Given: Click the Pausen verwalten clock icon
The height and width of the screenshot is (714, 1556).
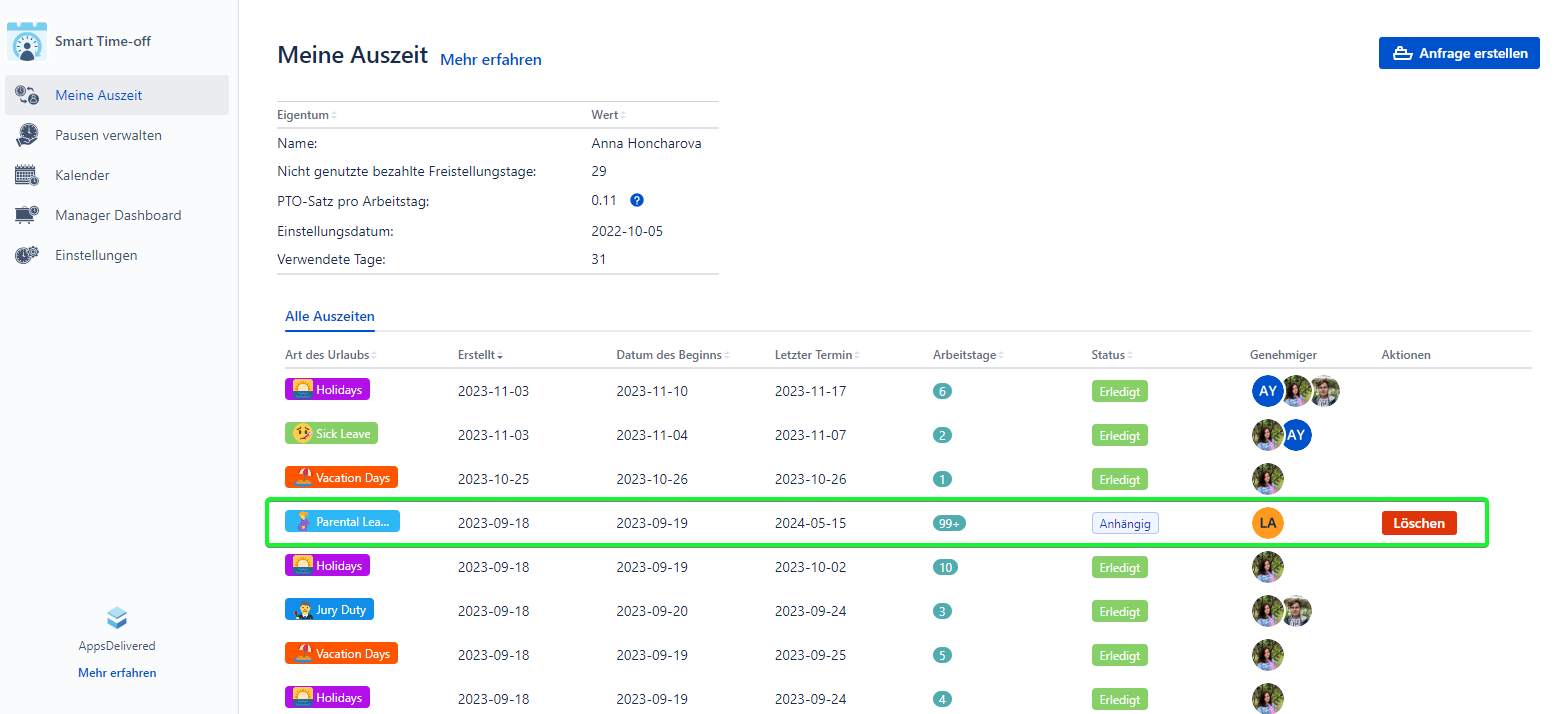Looking at the screenshot, I should [x=27, y=135].
